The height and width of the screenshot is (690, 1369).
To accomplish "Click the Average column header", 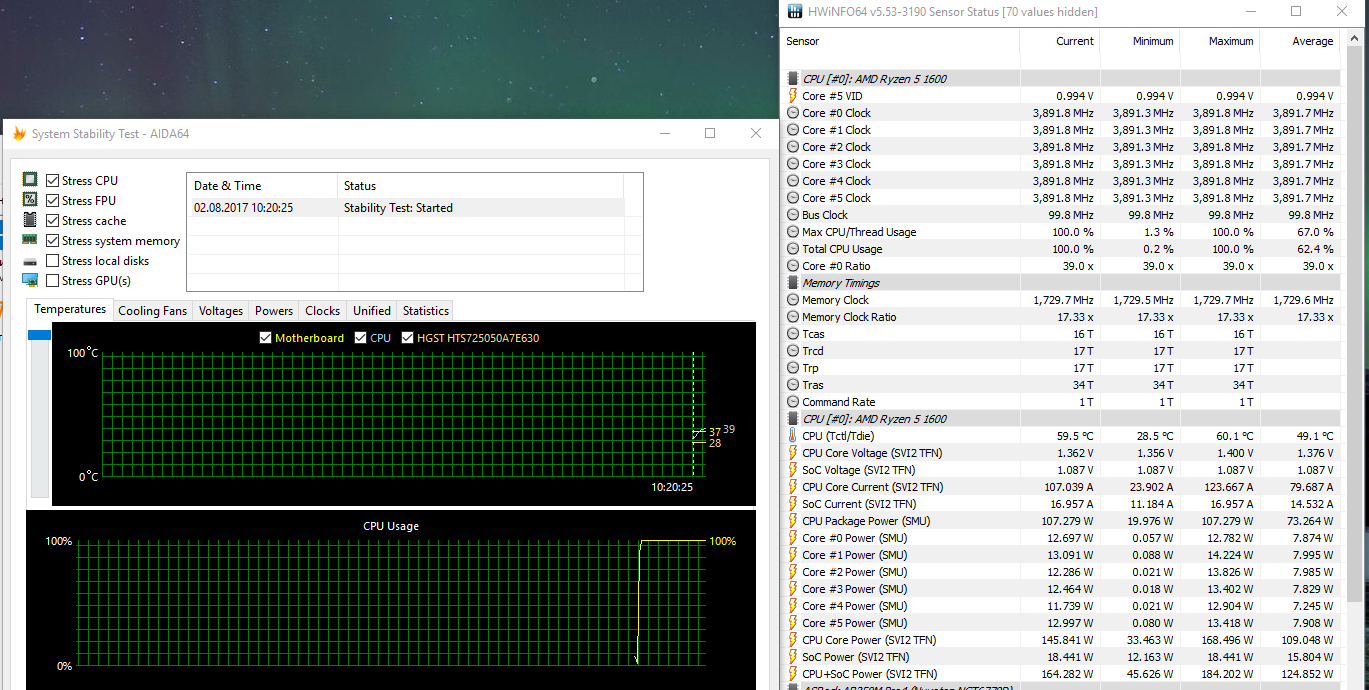I will click(1299, 41).
